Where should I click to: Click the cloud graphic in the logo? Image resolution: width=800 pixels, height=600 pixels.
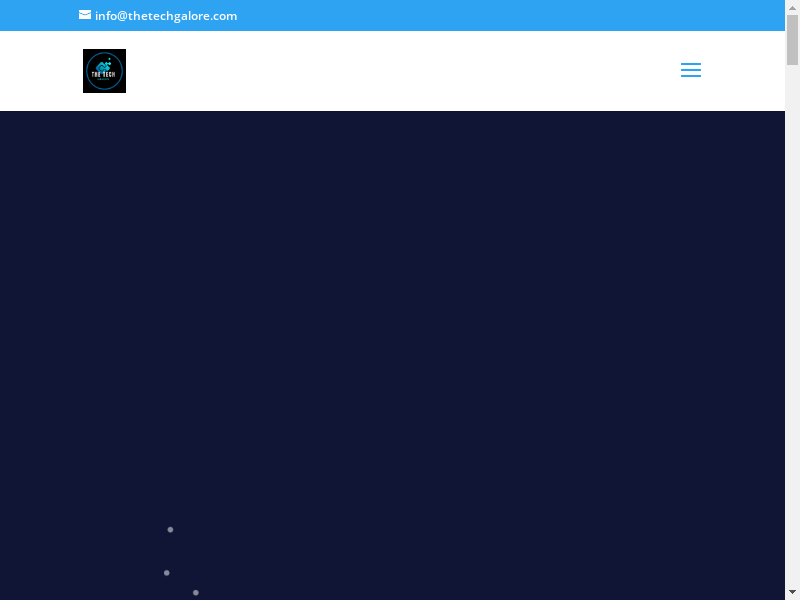coord(104,64)
